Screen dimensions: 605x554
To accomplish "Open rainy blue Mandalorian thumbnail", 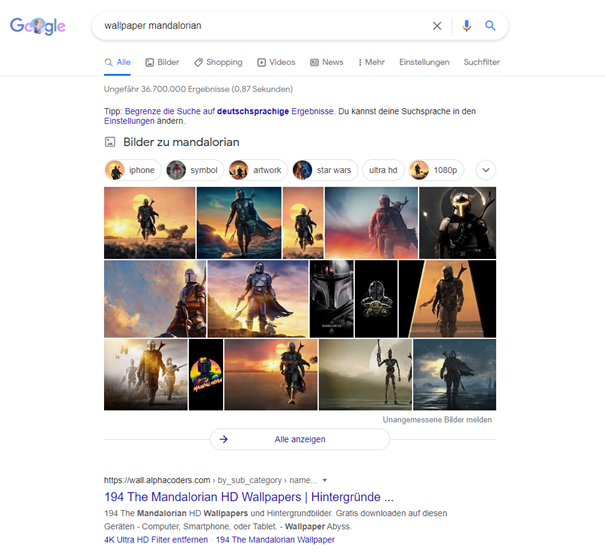I will point(455,375).
